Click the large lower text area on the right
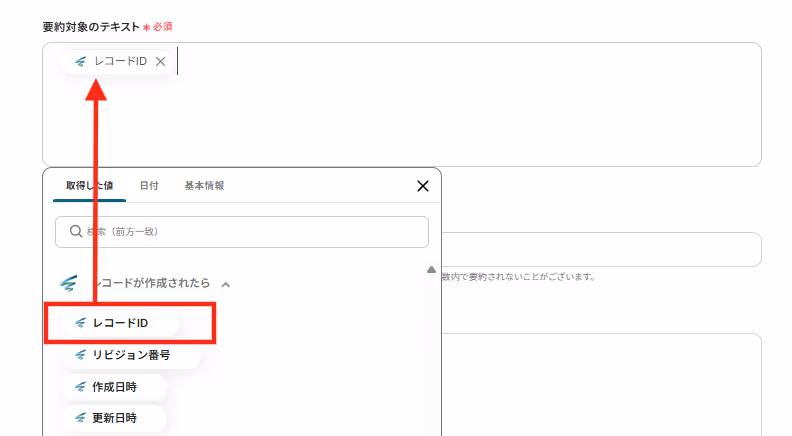The height and width of the screenshot is (436, 792). (601, 384)
